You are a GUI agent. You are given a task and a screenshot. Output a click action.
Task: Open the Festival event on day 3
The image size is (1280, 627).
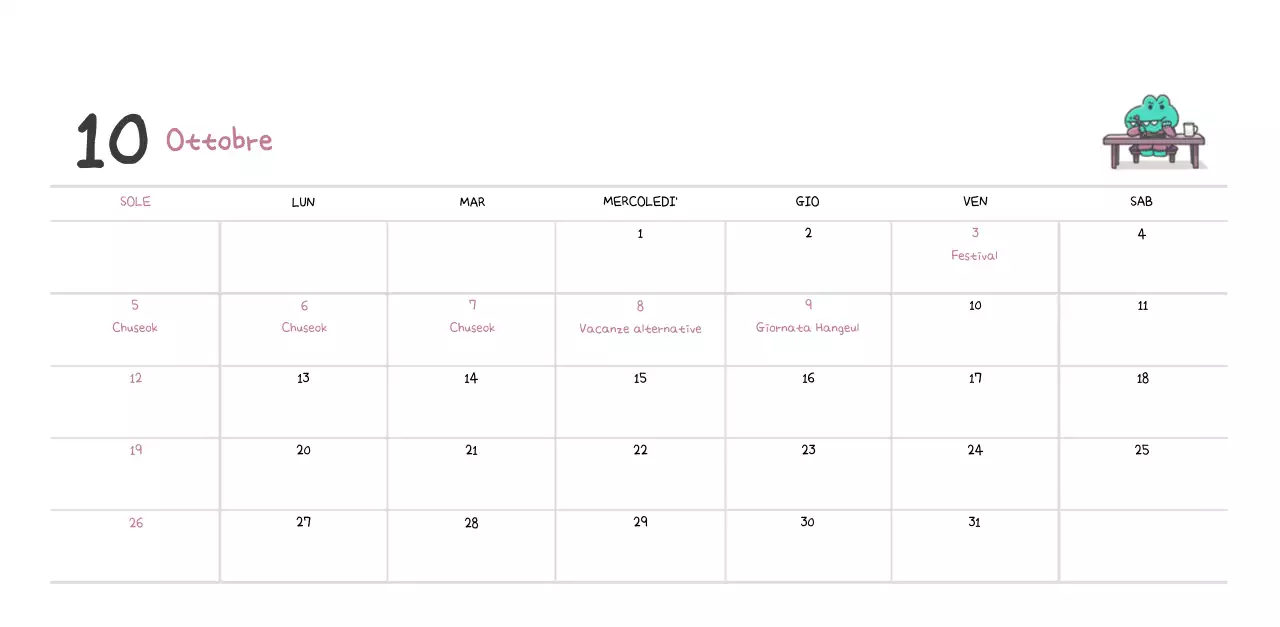pyautogui.click(x=974, y=256)
